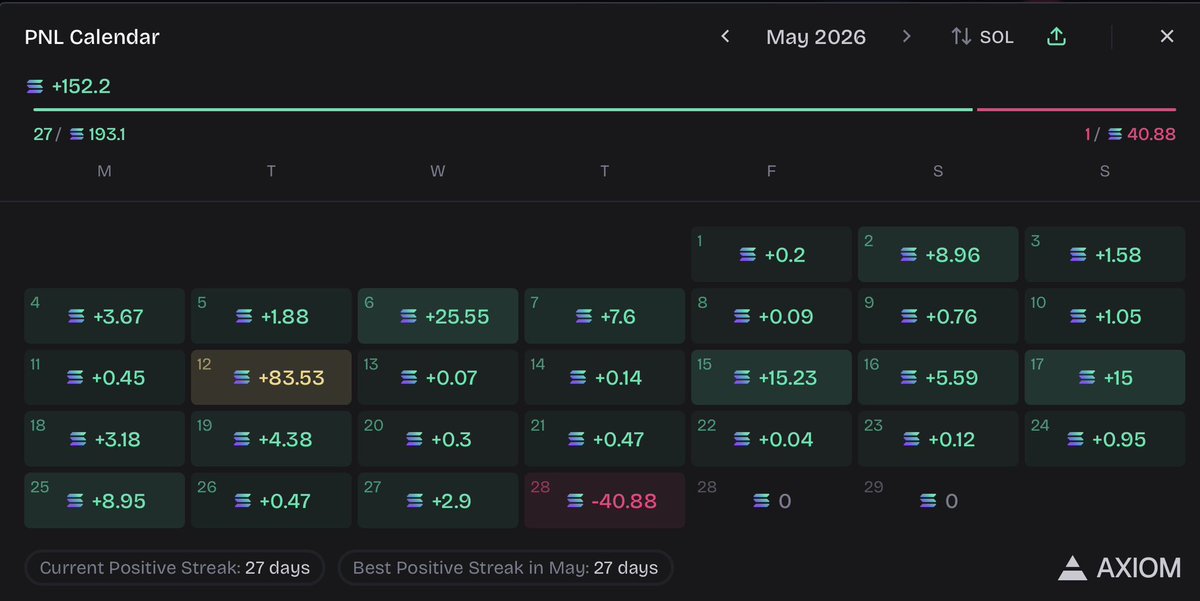Go to previous month with left chevron
This screenshot has width=1200, height=601.
[x=725, y=37]
